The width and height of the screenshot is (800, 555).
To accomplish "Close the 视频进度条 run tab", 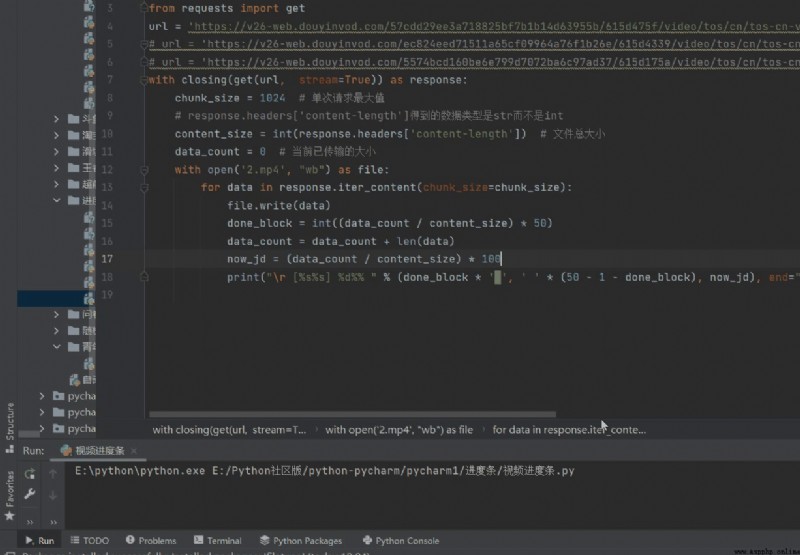I will tap(134, 450).
